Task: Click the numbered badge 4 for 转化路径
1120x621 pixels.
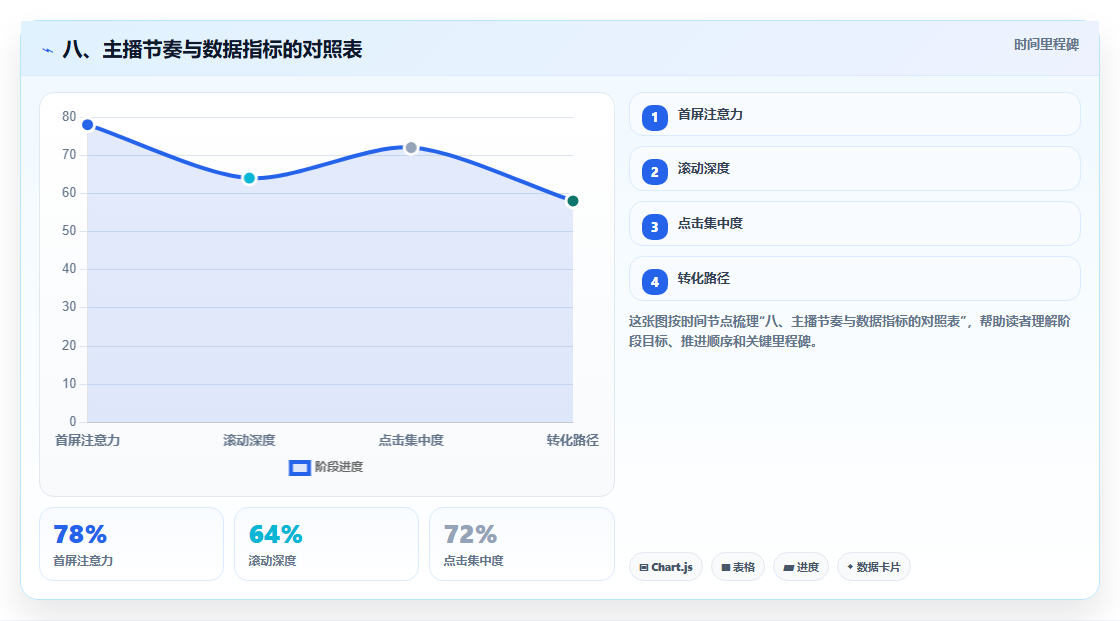Action: click(x=654, y=282)
